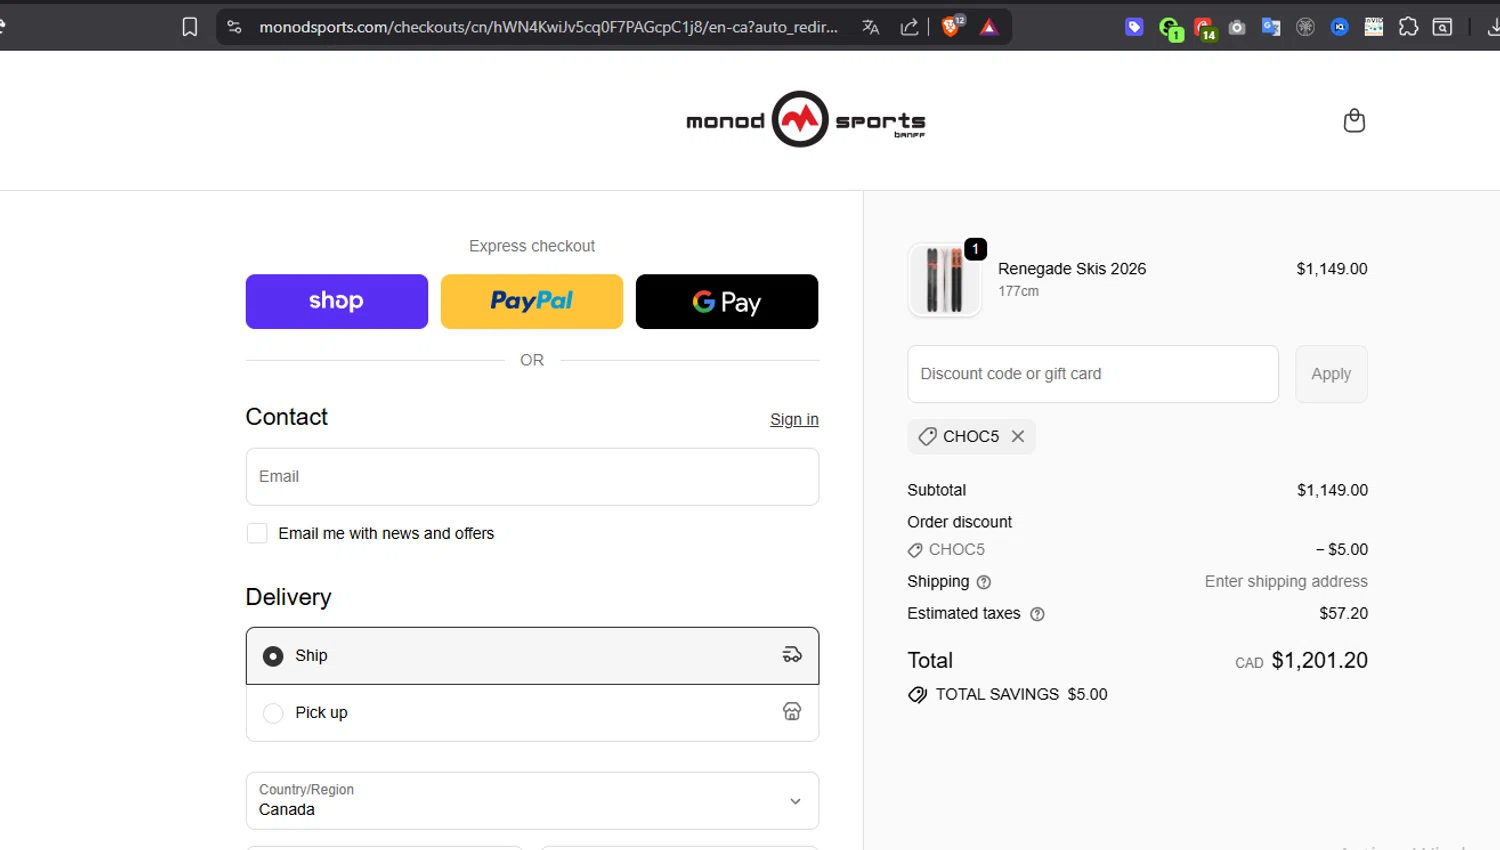The width and height of the screenshot is (1500, 850).
Task: Click the discount code or gift card field
Action: [1093, 374]
